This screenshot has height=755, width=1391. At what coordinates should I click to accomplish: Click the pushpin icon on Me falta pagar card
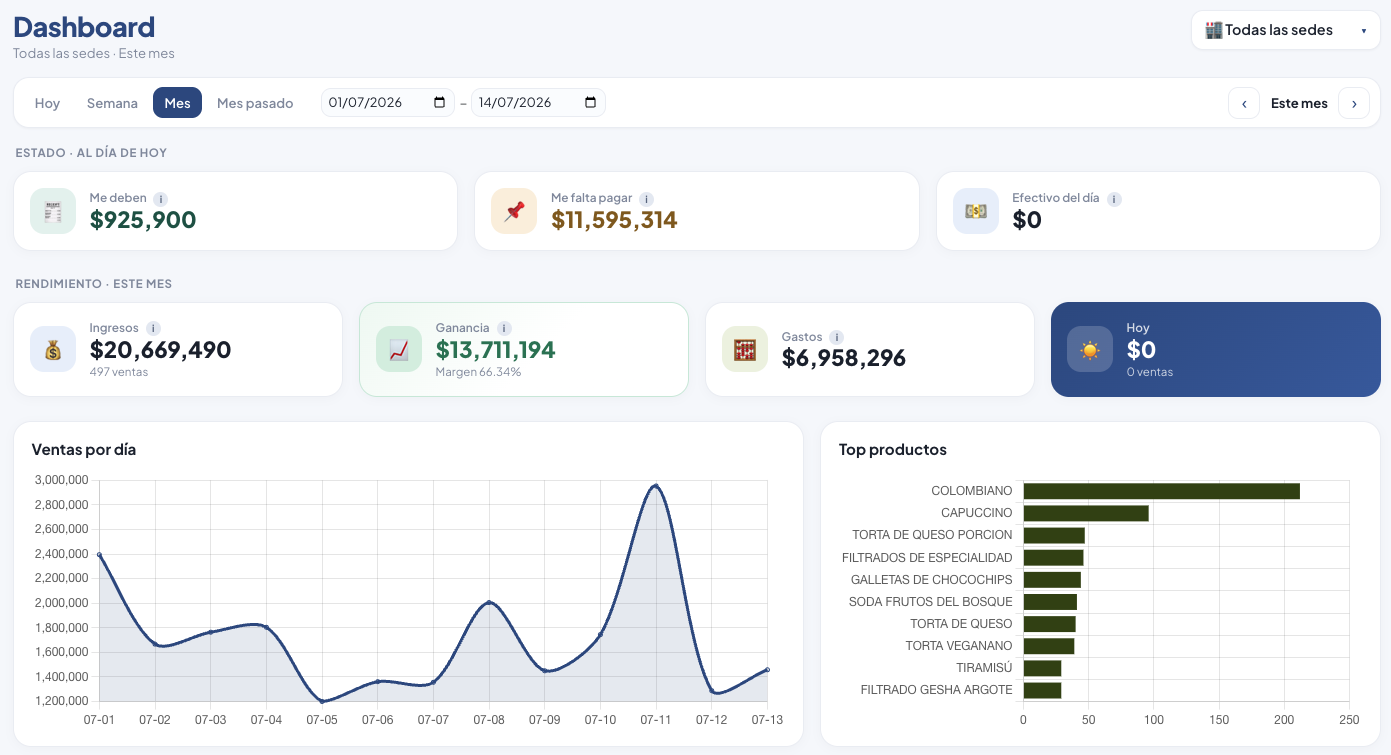(x=514, y=211)
